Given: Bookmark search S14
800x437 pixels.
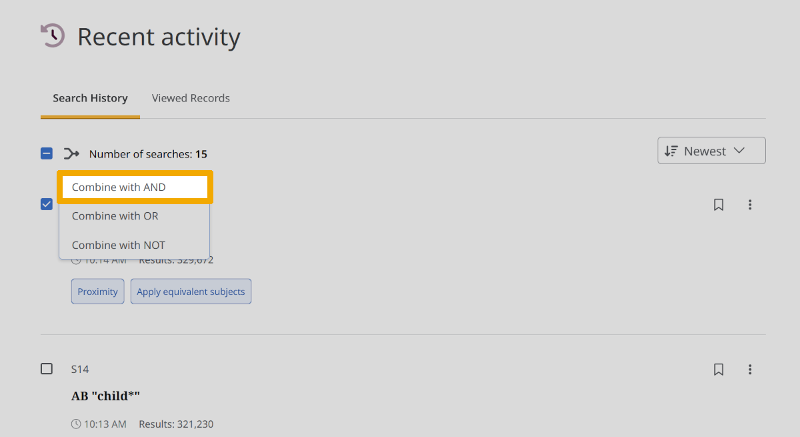Looking at the screenshot, I should pyautogui.click(x=718, y=369).
